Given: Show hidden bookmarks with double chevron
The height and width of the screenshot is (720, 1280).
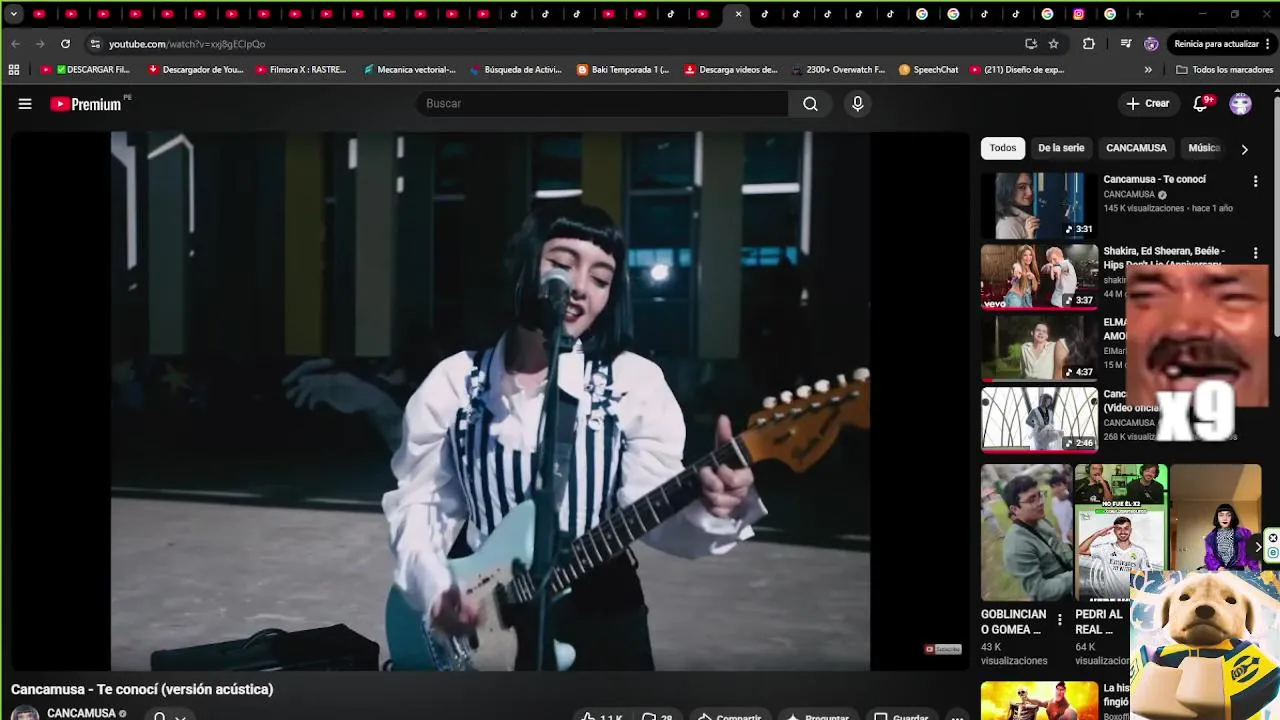Looking at the screenshot, I should point(1148,70).
